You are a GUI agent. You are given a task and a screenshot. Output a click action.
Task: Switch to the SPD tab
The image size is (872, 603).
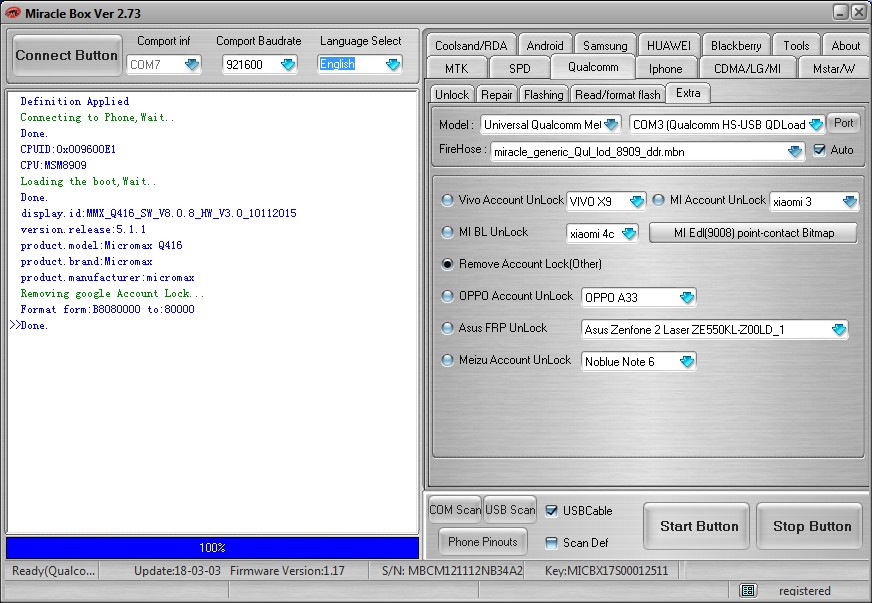point(520,68)
